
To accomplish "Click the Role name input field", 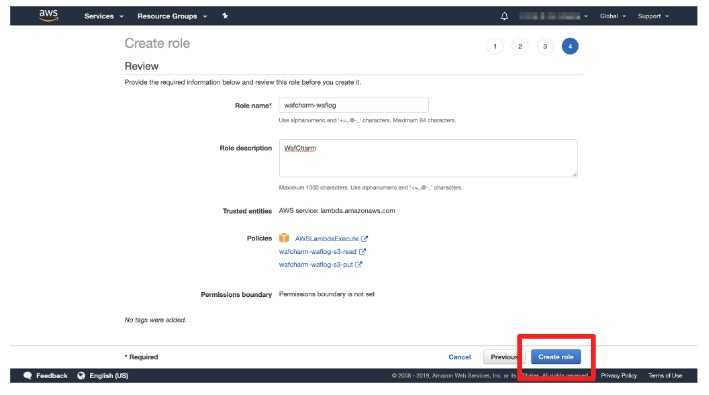I will pos(354,105).
